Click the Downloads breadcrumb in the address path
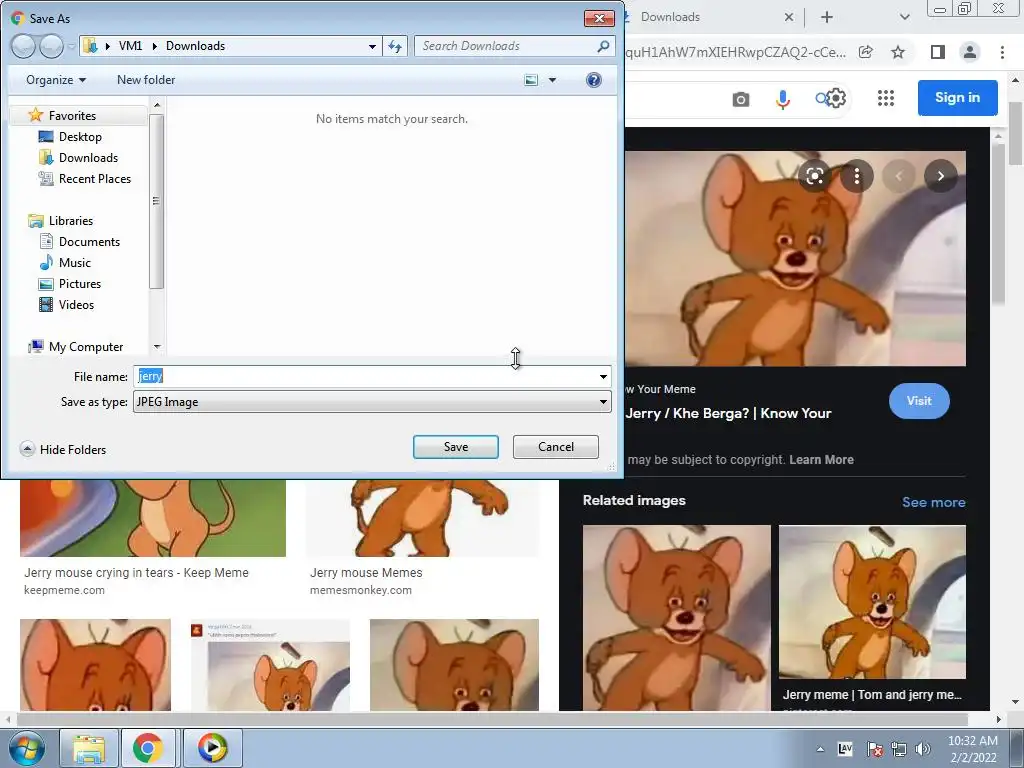Viewport: 1024px width, 768px height. click(195, 46)
